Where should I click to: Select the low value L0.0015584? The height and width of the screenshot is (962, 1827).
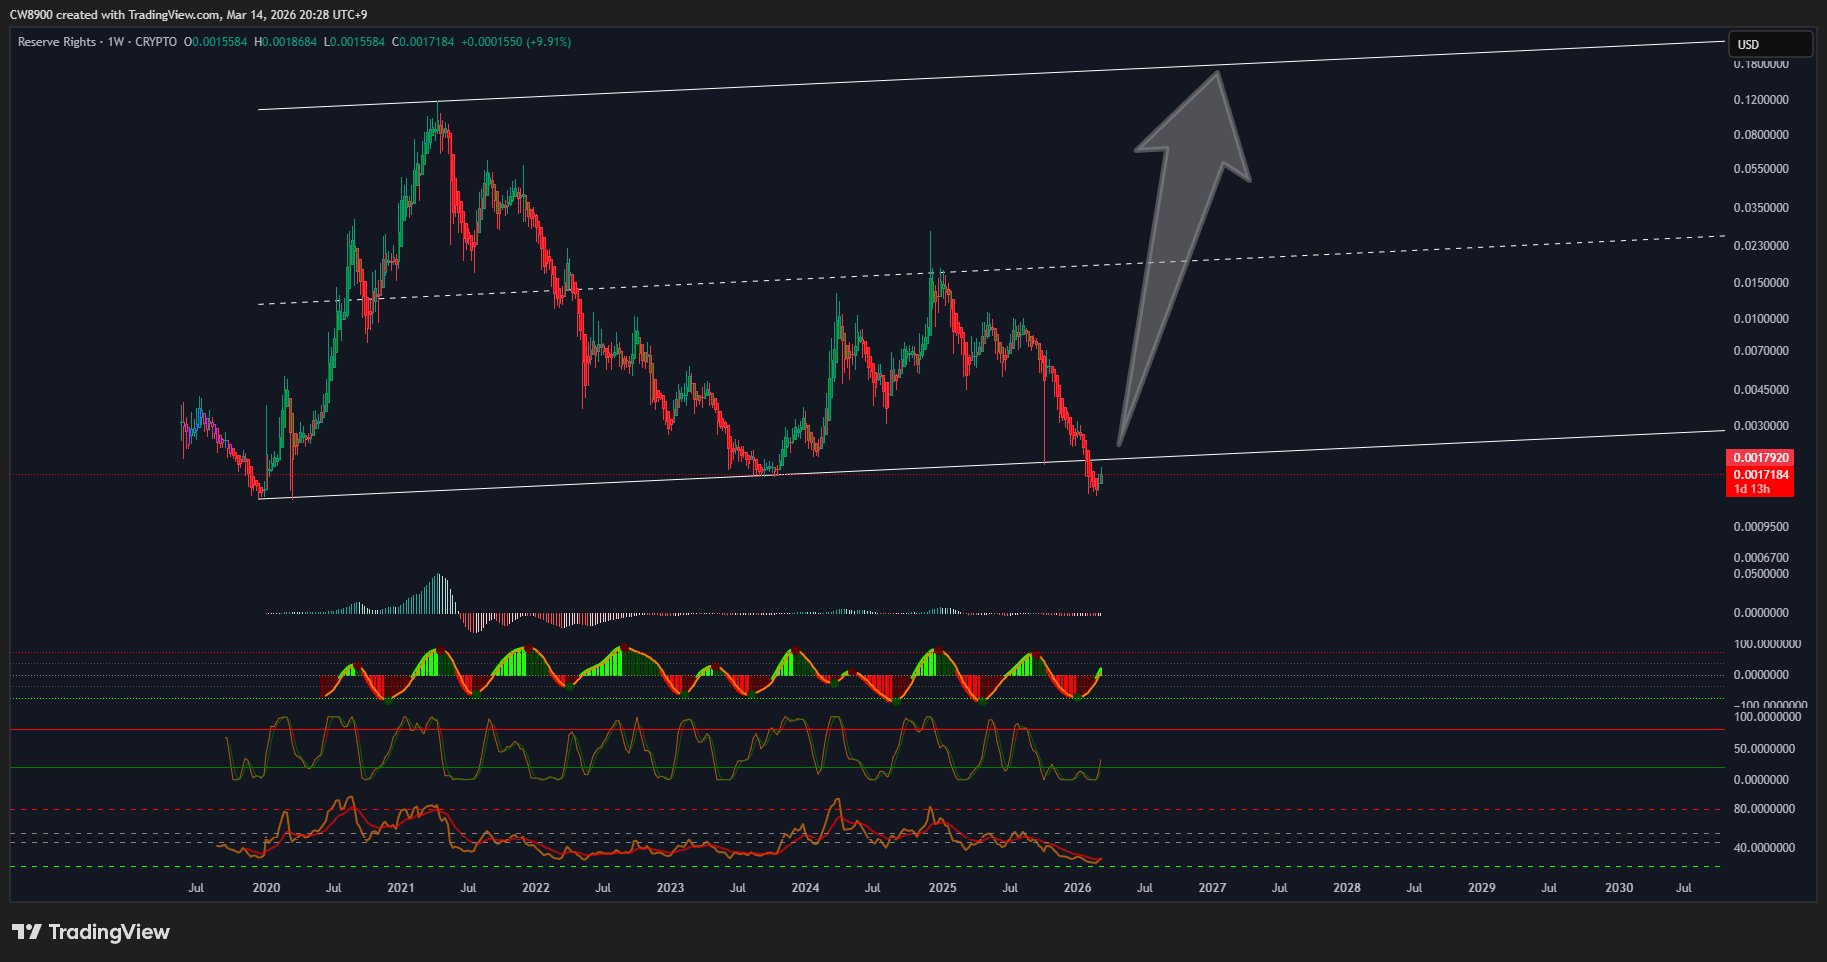pos(354,42)
